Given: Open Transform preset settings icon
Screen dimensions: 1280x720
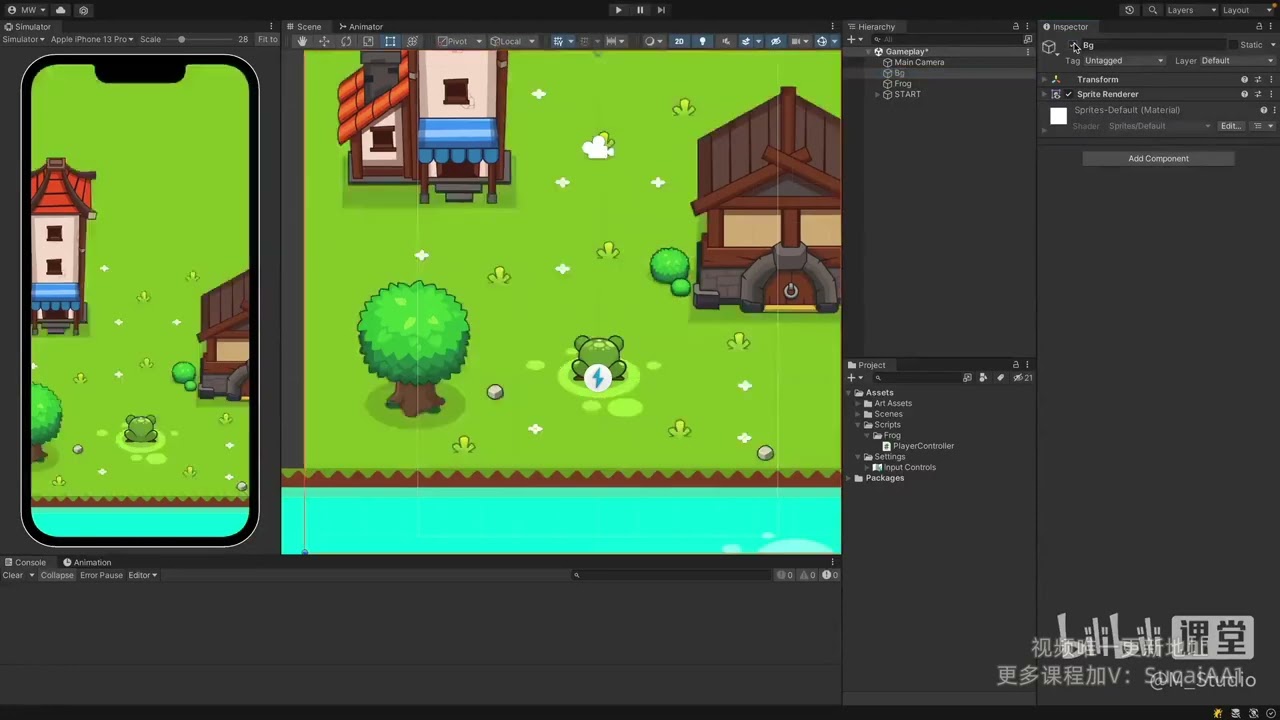Looking at the screenshot, I should 1258,79.
